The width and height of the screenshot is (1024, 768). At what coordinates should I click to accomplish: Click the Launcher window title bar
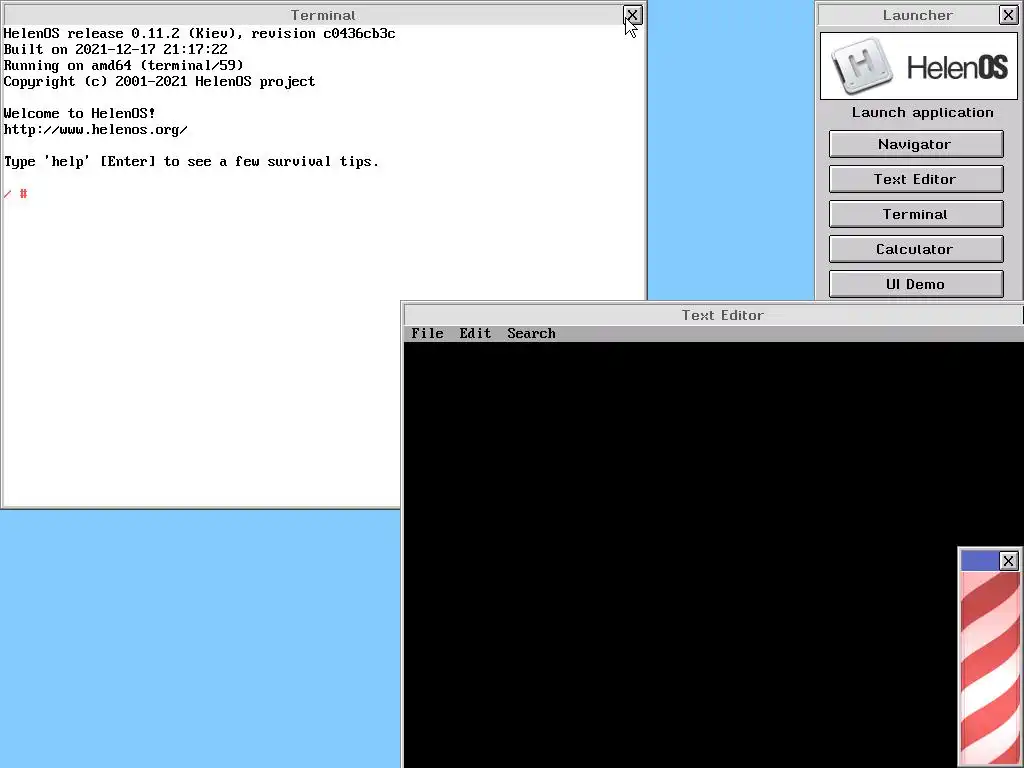click(x=908, y=14)
